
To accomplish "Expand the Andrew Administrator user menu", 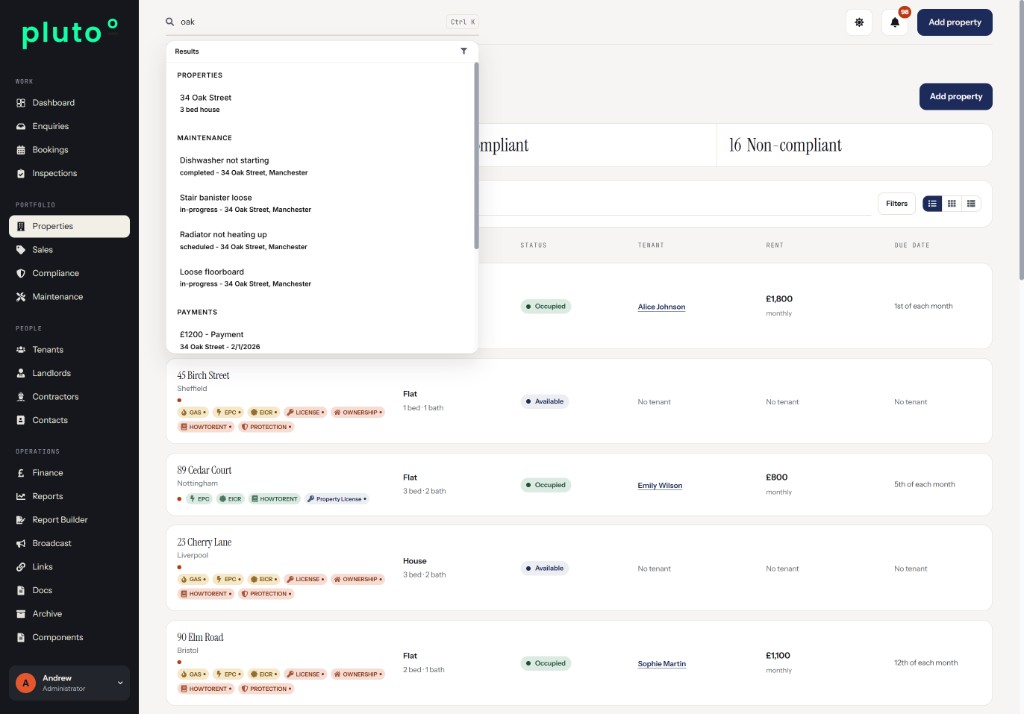I will 69,683.
